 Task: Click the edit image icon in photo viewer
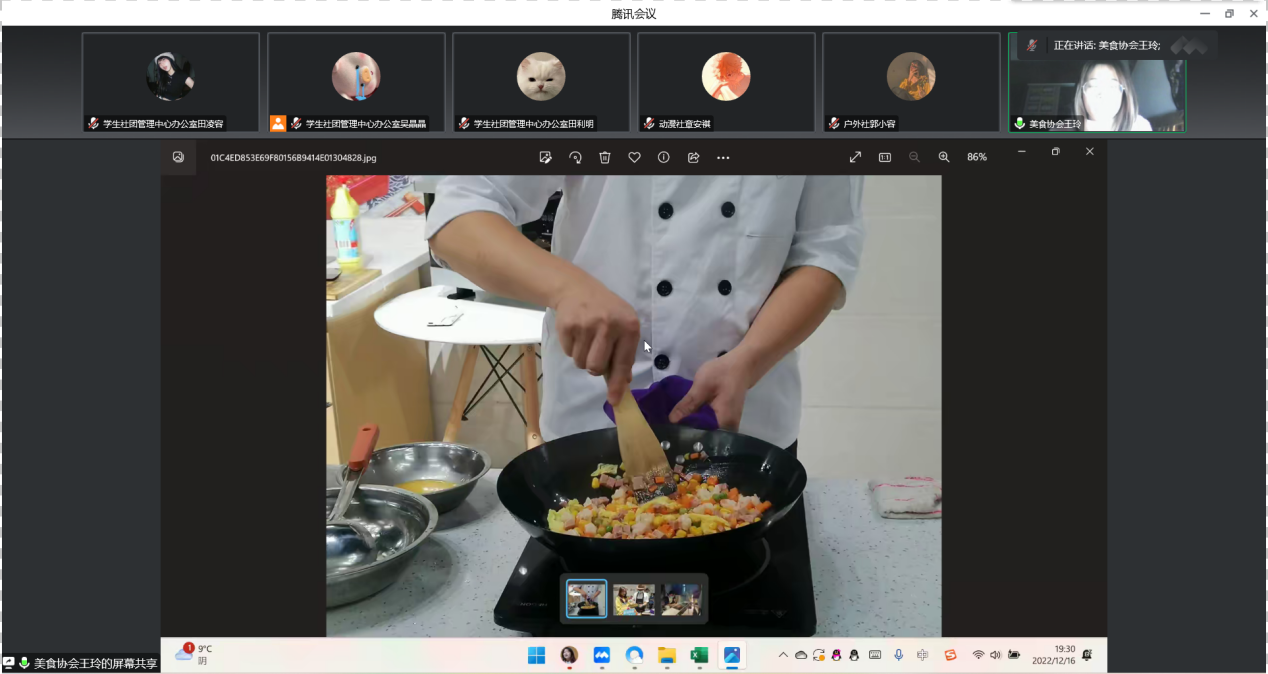coord(545,157)
